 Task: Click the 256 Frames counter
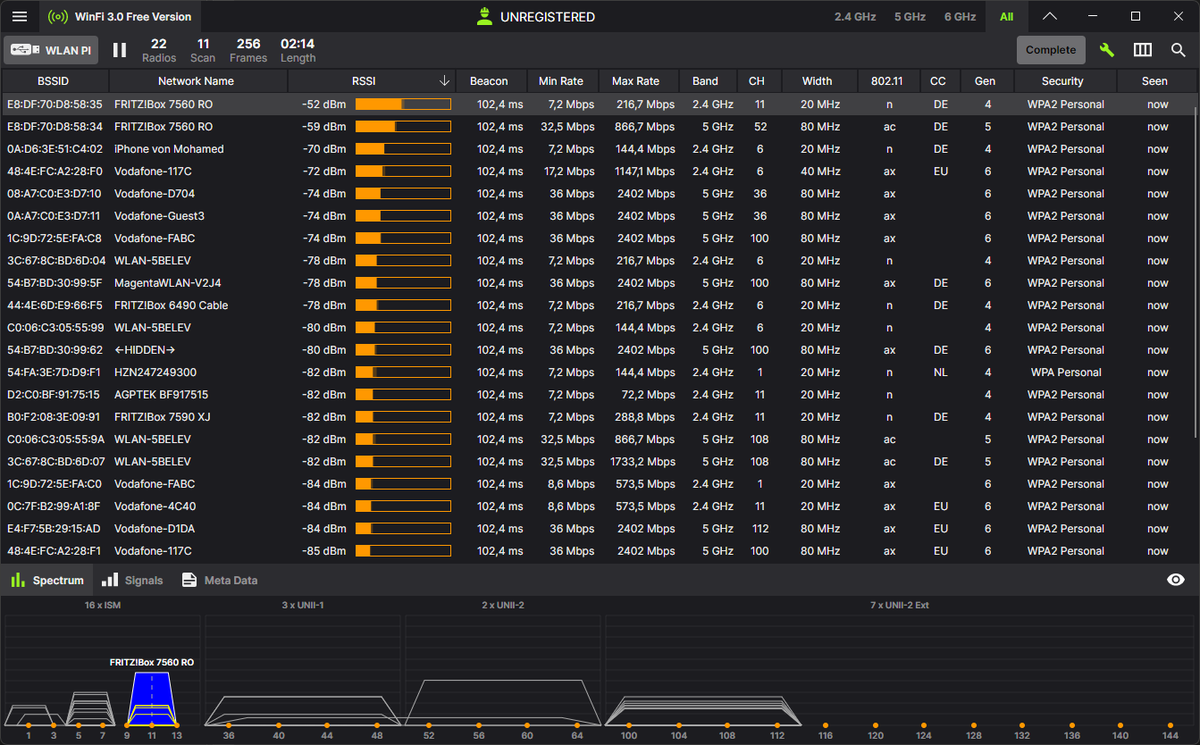(x=248, y=50)
